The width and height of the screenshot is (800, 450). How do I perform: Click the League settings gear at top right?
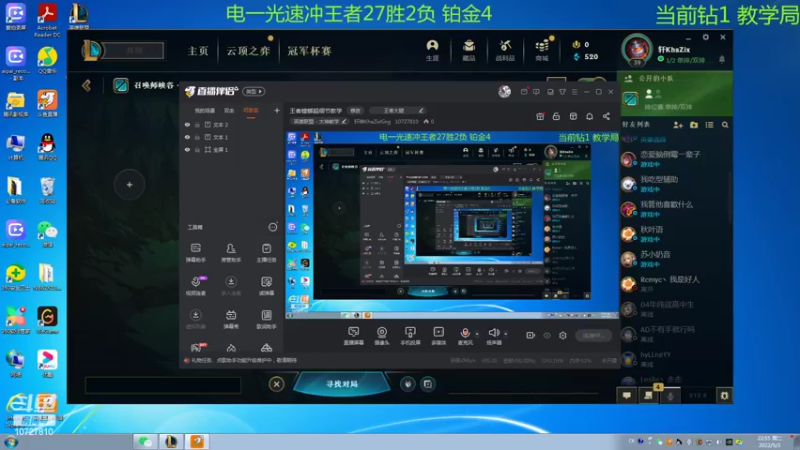[706, 37]
